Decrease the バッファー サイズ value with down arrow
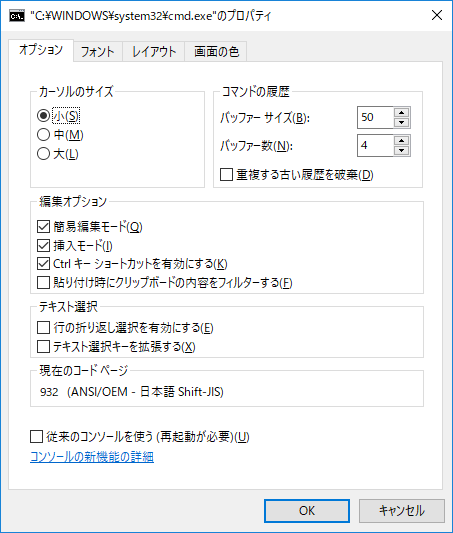453x533 pixels. point(402,122)
